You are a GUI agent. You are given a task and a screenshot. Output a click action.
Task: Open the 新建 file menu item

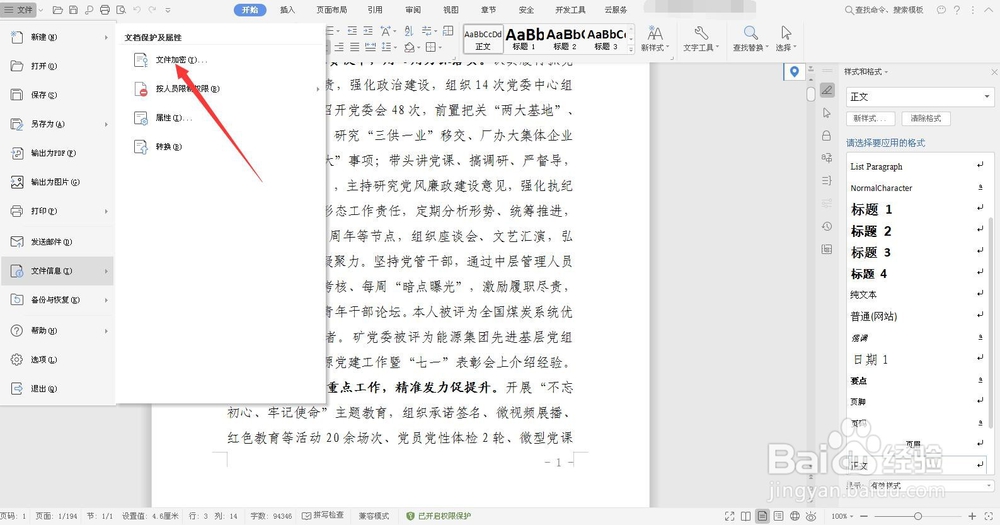57,38
